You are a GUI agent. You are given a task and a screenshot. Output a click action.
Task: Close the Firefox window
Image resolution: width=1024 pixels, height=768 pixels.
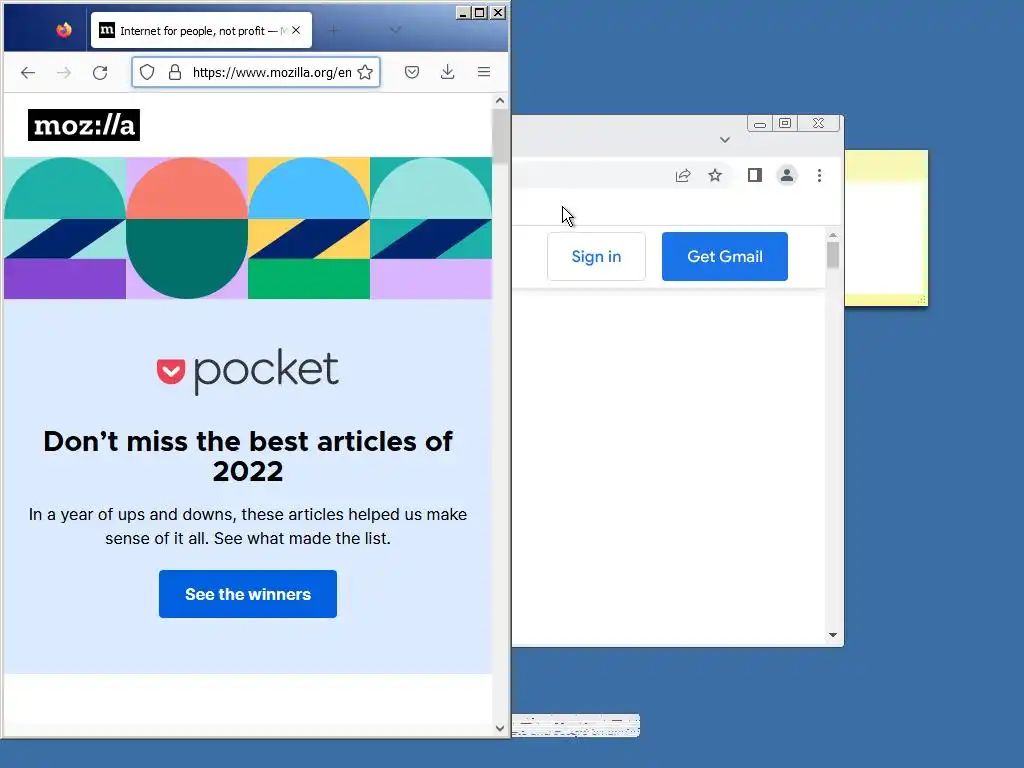[x=498, y=12]
